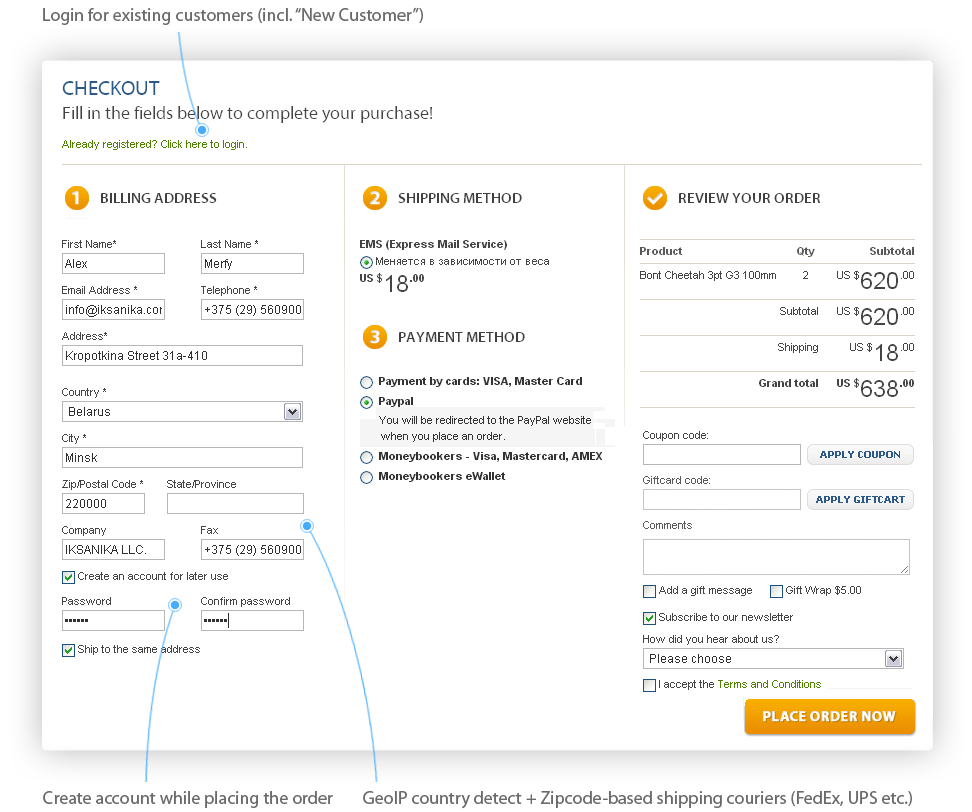Click the orange step 3 Payment Method badge
Viewport: 972px width, 812px height.
tap(375, 337)
